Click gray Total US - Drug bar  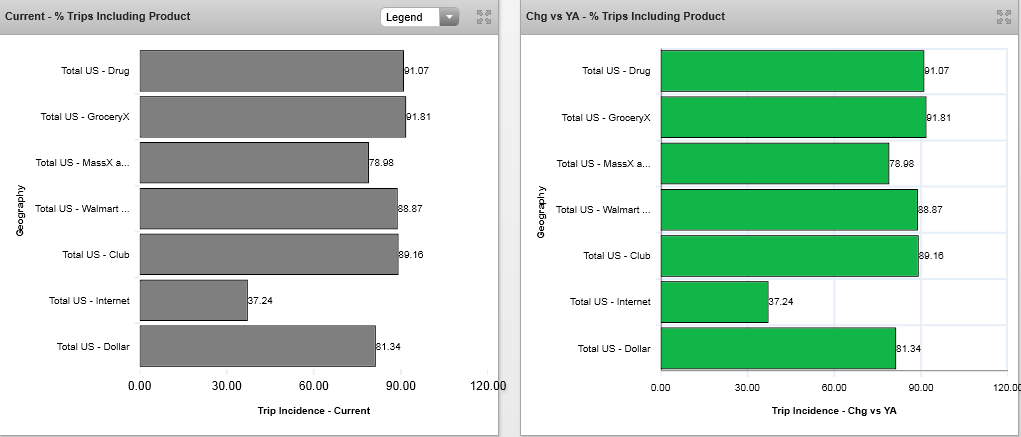coord(271,71)
